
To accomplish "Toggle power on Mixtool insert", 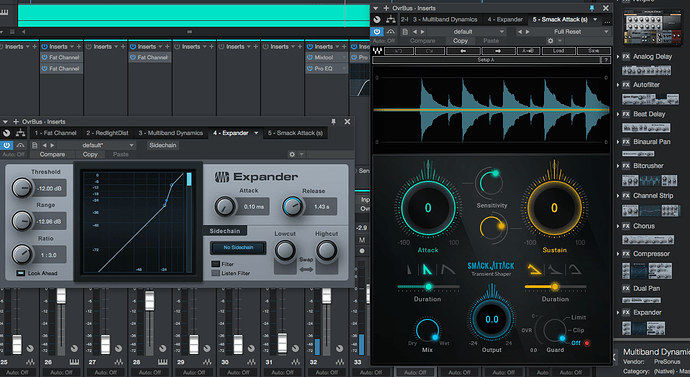I will click(309, 58).
